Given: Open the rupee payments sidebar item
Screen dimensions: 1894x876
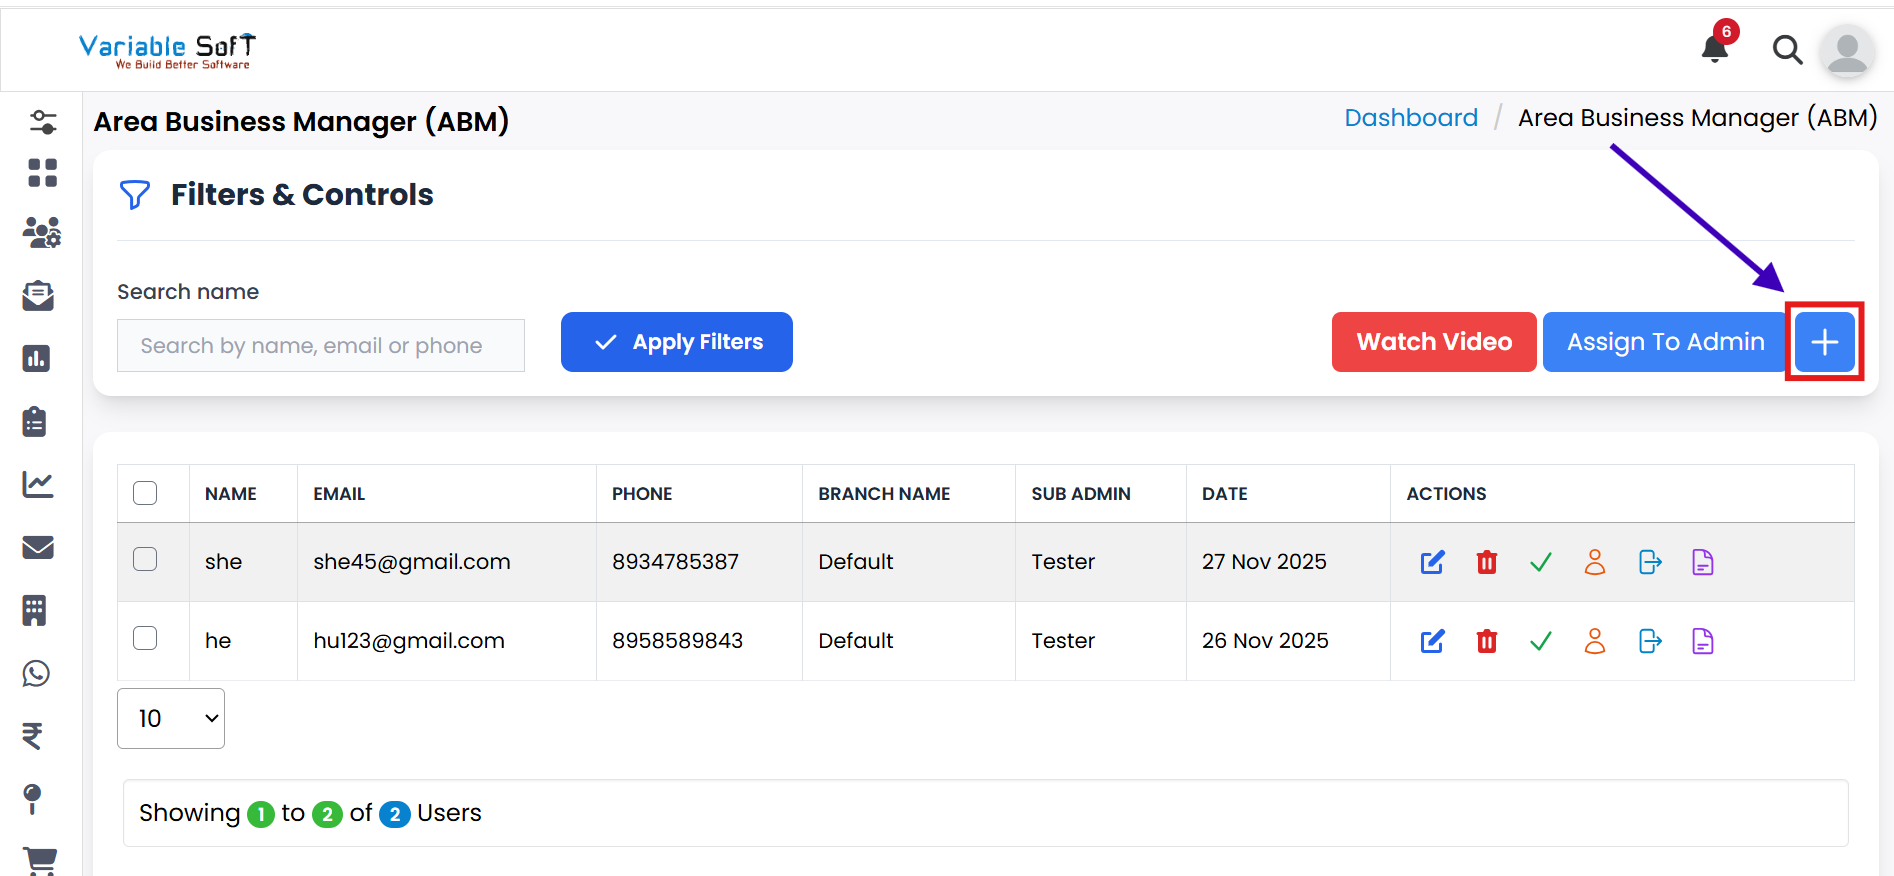Looking at the screenshot, I should click(33, 736).
